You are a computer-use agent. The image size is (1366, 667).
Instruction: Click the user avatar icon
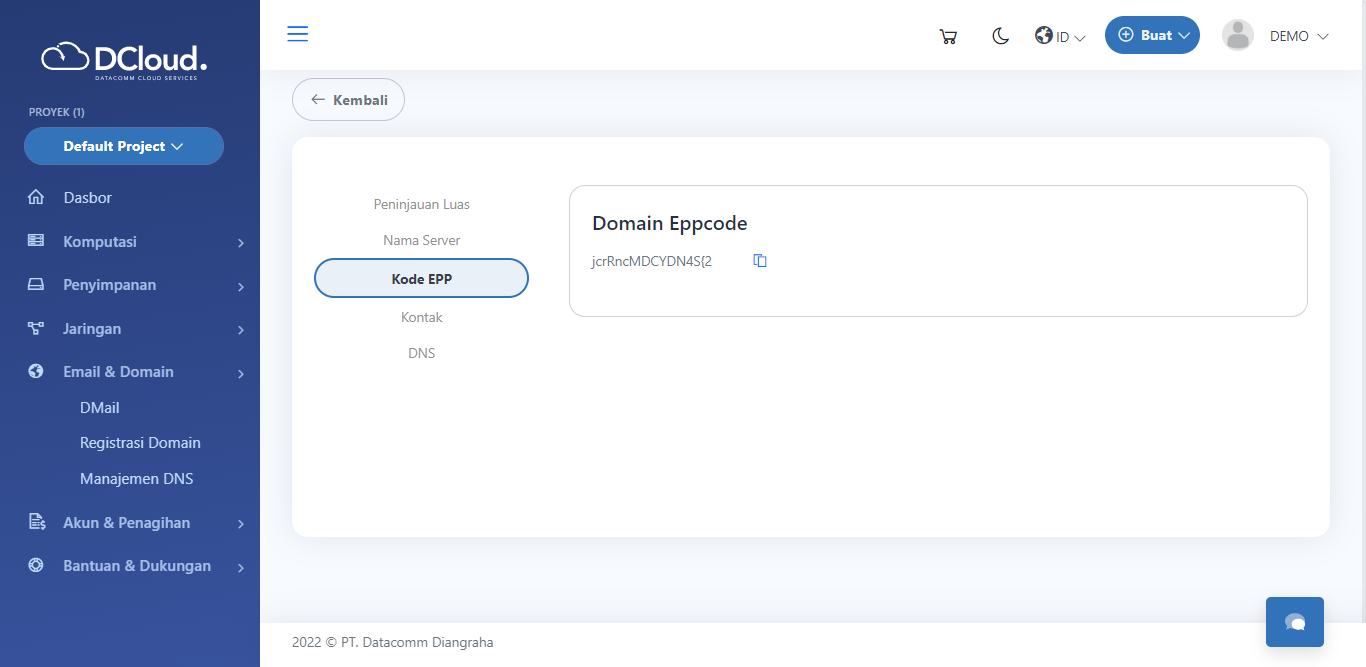[x=1237, y=36]
